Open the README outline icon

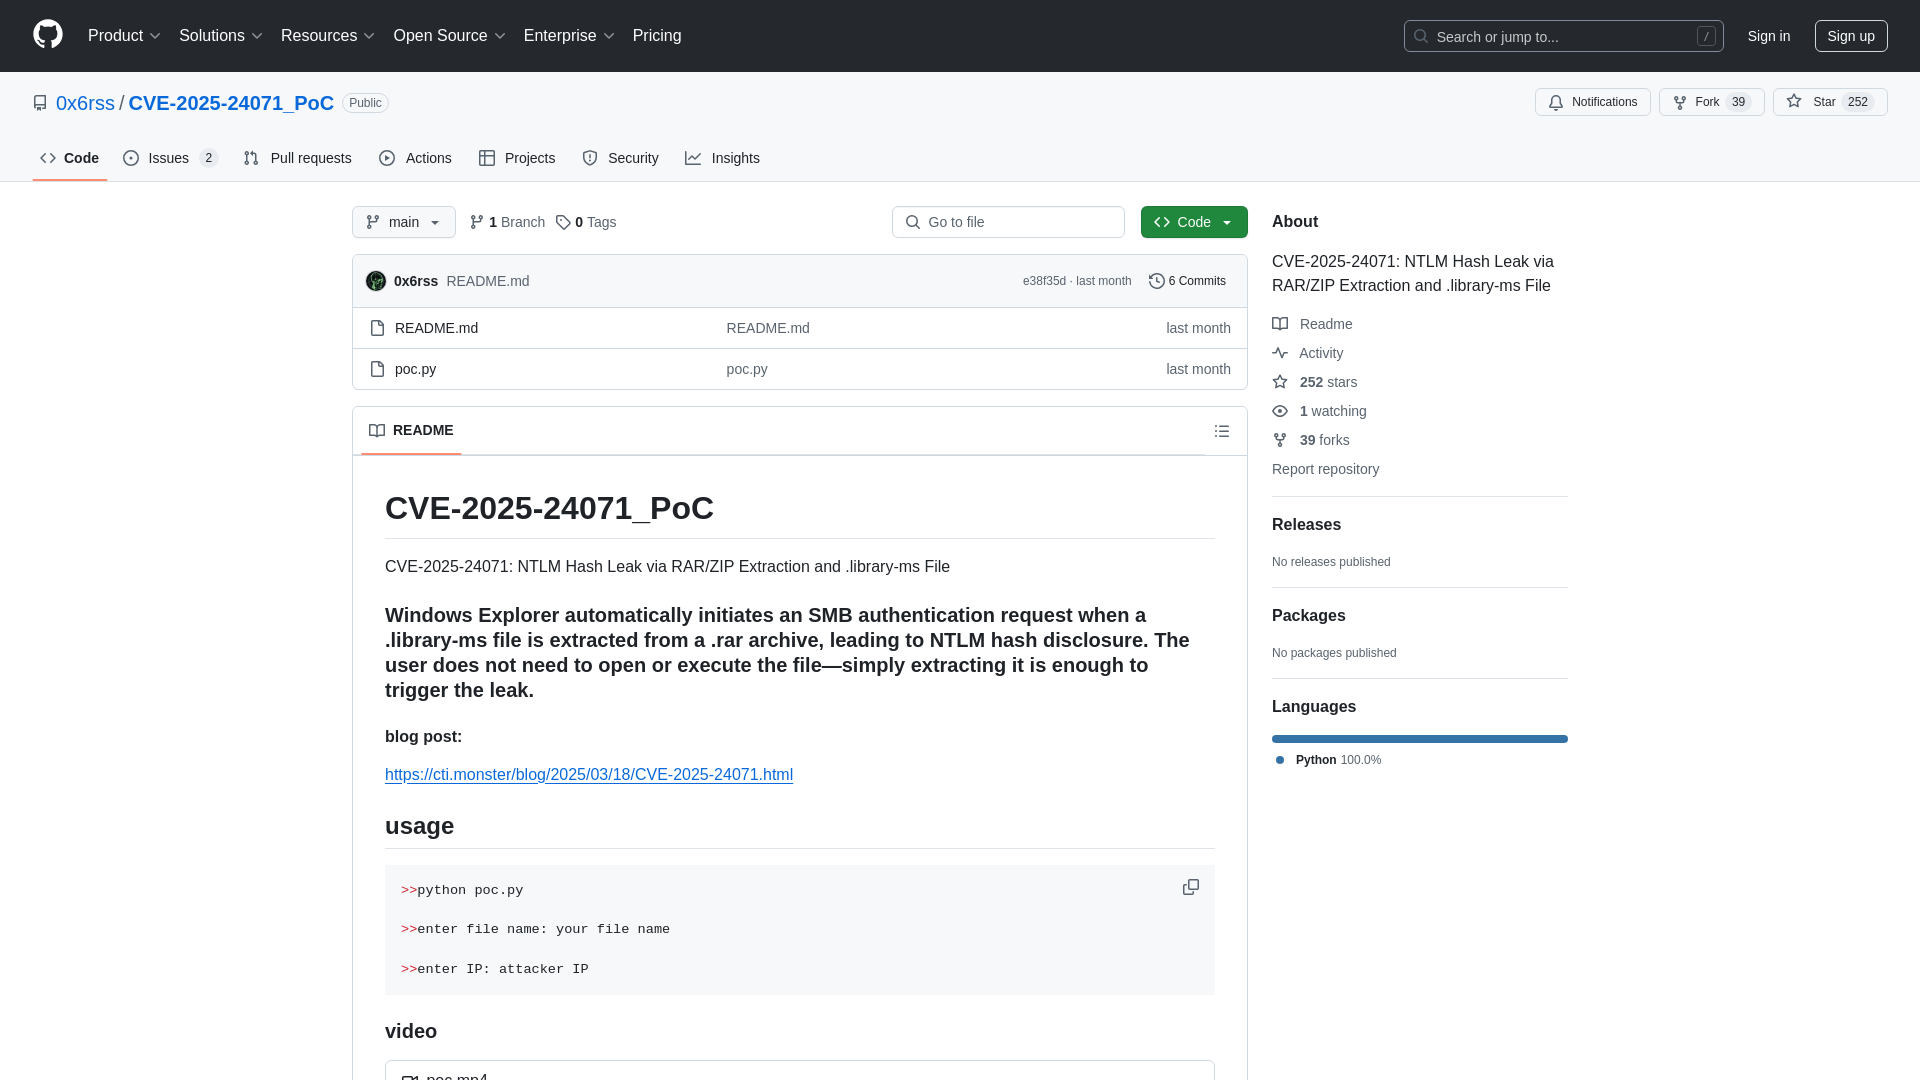click(1222, 431)
